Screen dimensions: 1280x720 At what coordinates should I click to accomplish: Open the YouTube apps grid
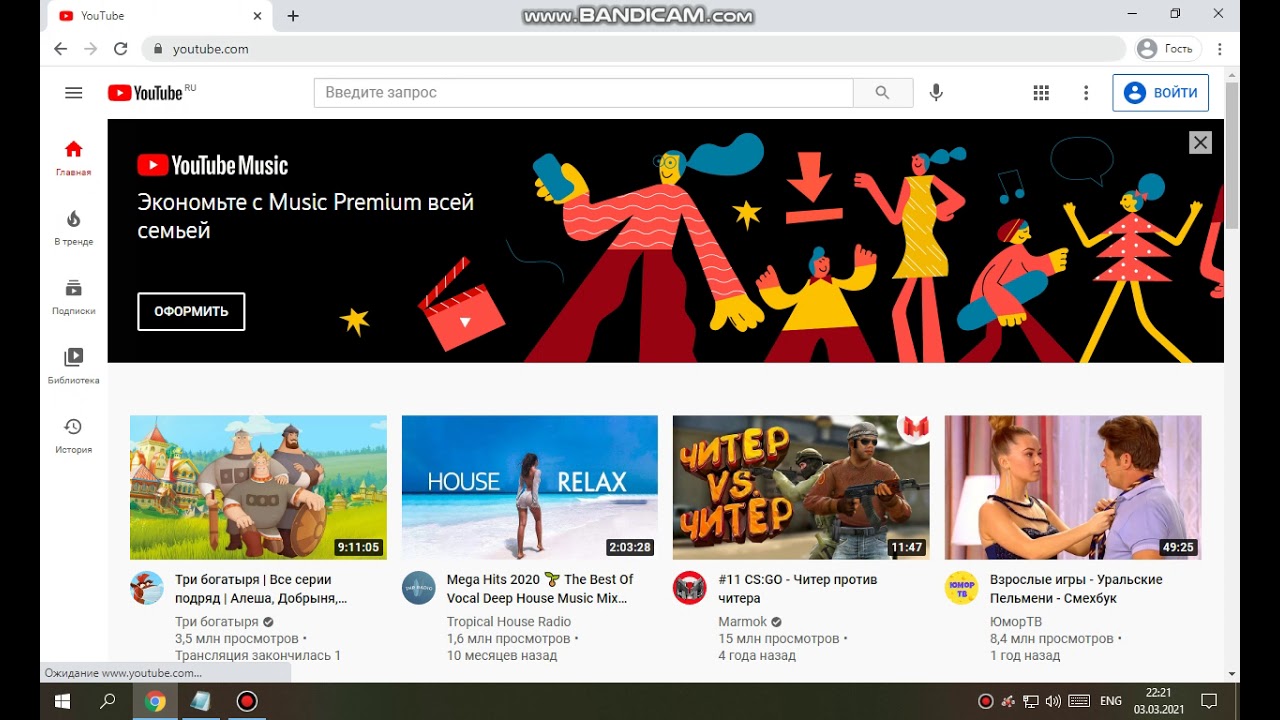[1041, 93]
